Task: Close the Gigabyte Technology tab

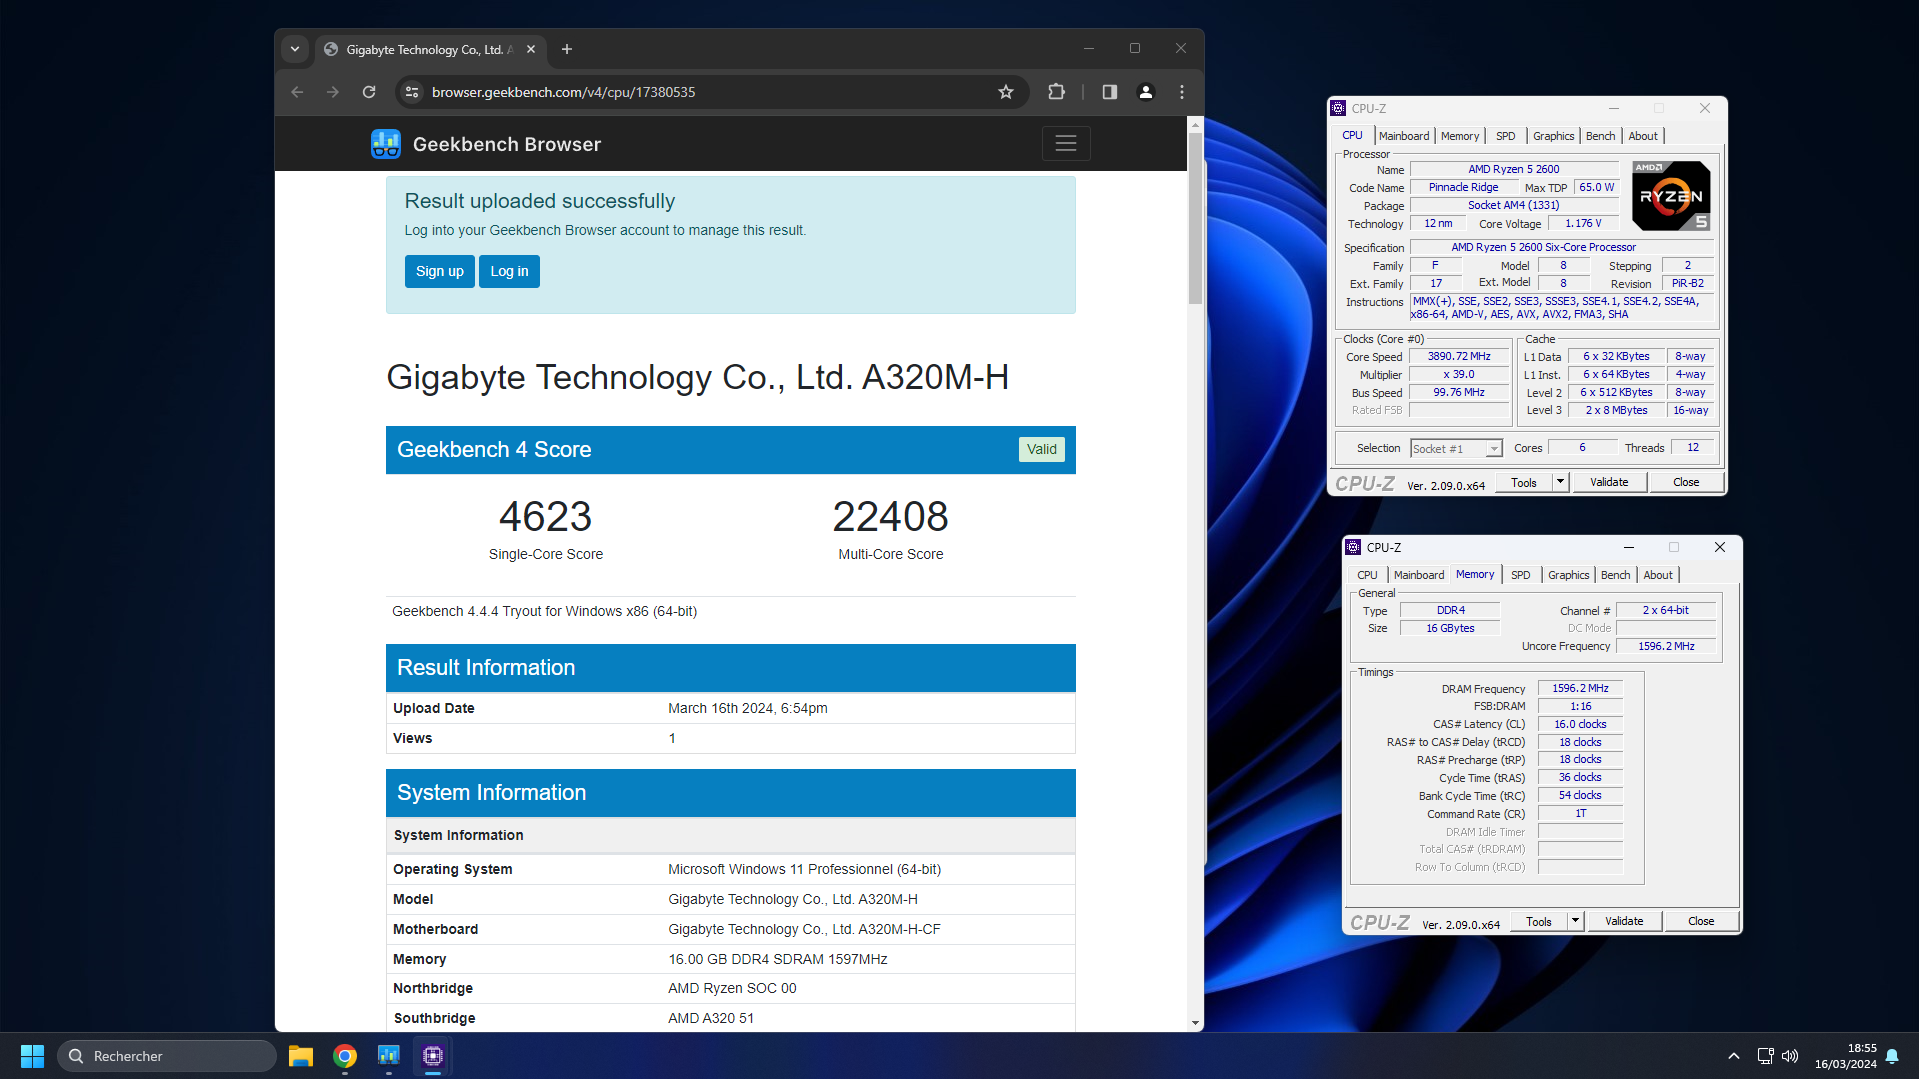Action: click(531, 49)
